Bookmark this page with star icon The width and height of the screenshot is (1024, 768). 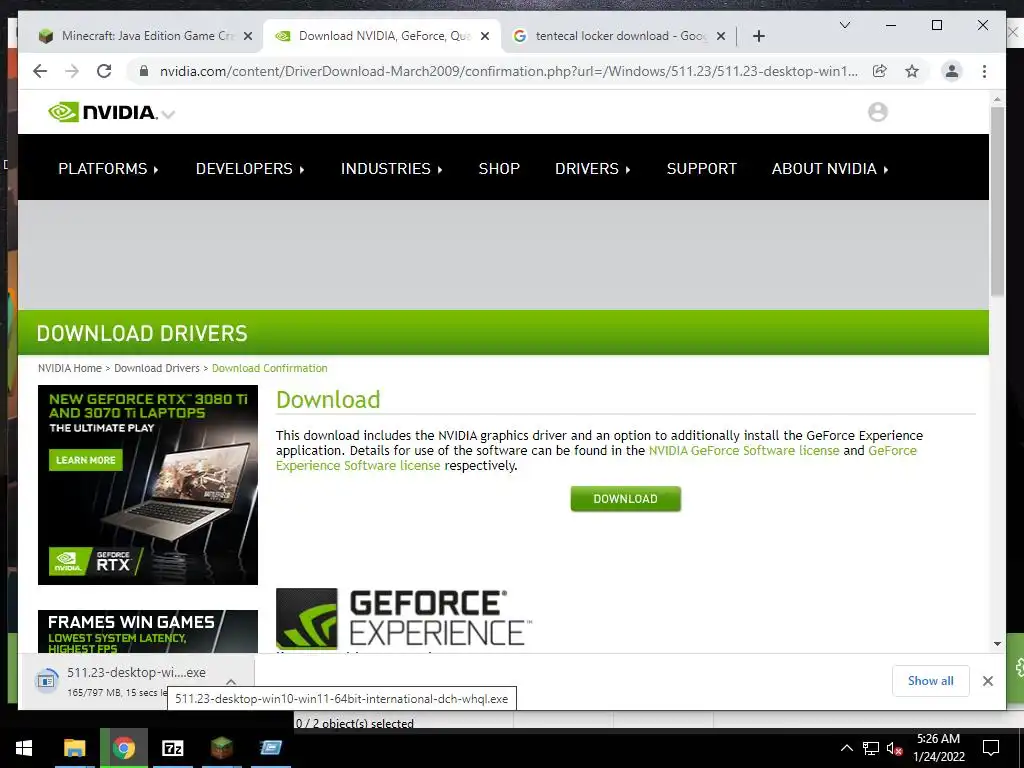912,71
